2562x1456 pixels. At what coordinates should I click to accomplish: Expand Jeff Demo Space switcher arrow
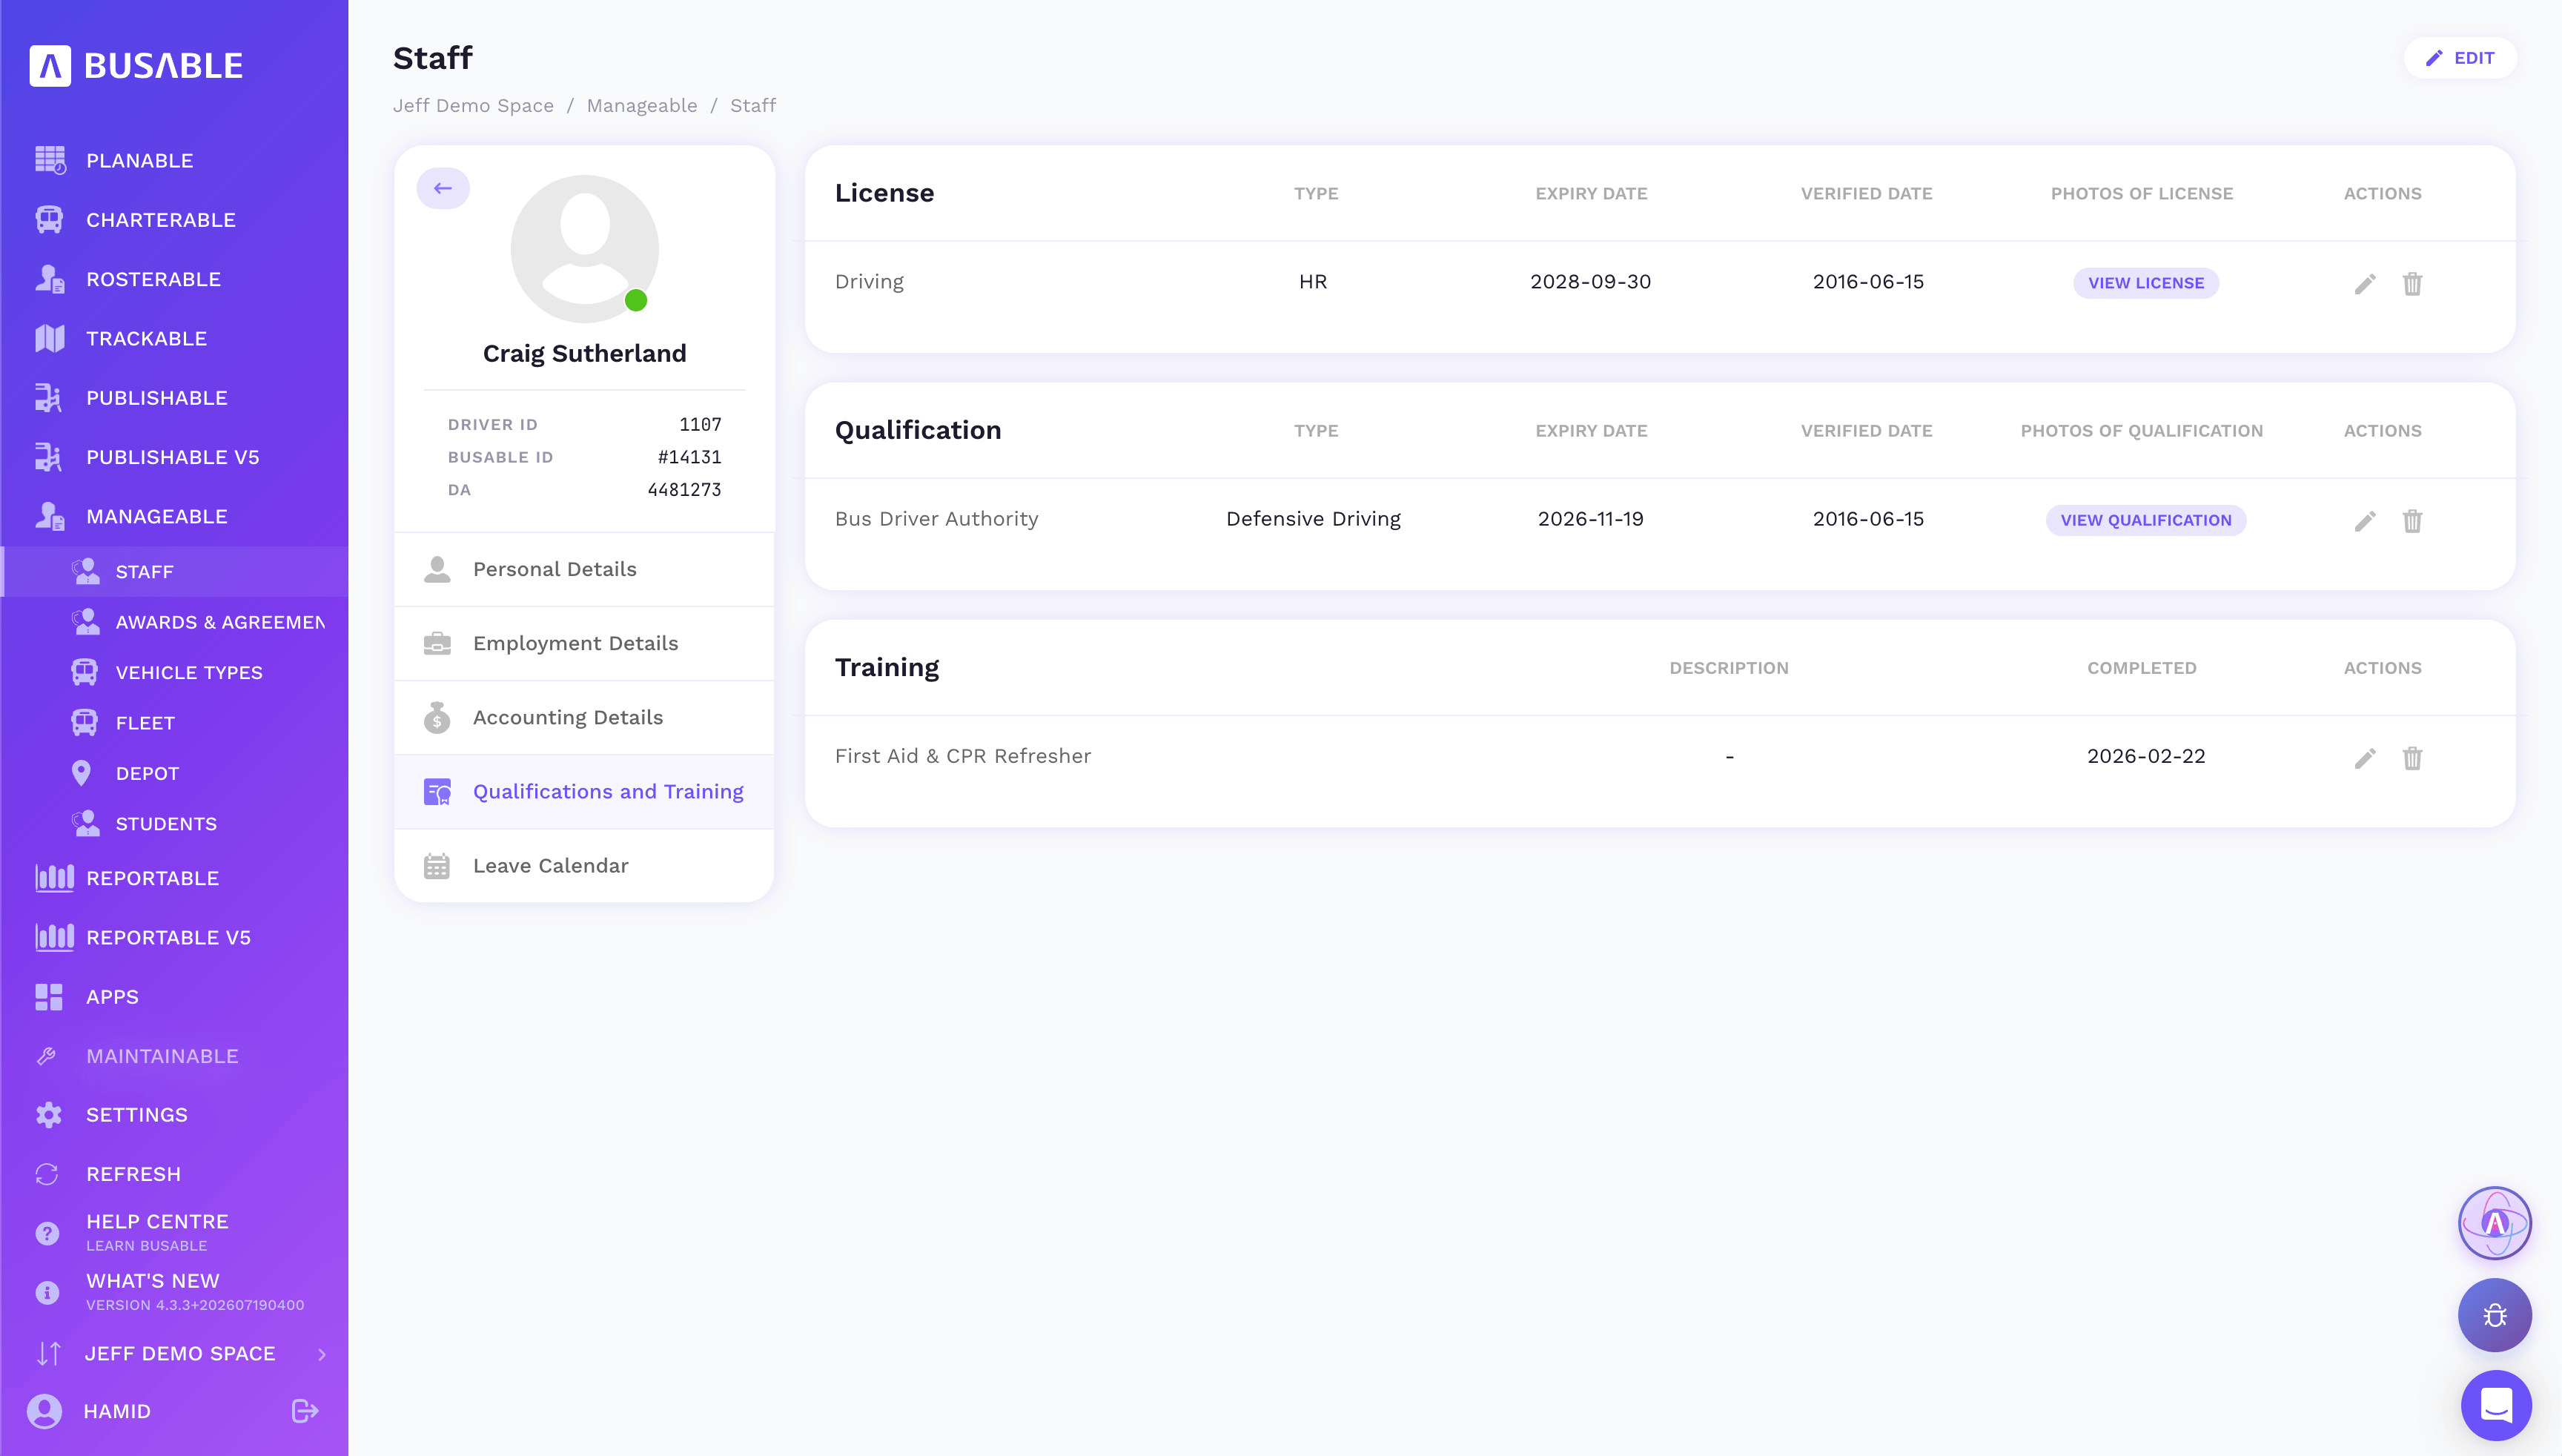click(x=322, y=1354)
